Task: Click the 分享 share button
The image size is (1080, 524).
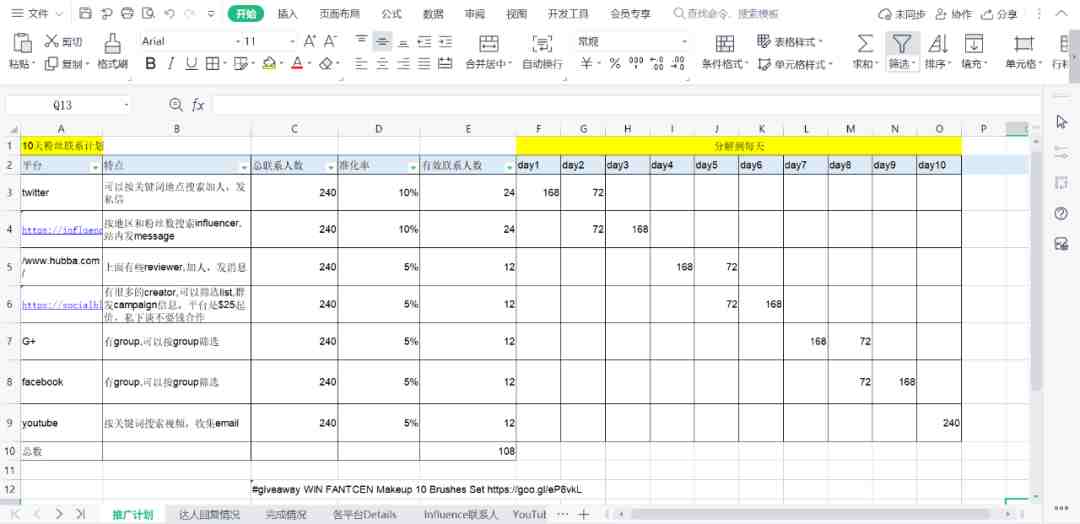Action: coord(1000,14)
